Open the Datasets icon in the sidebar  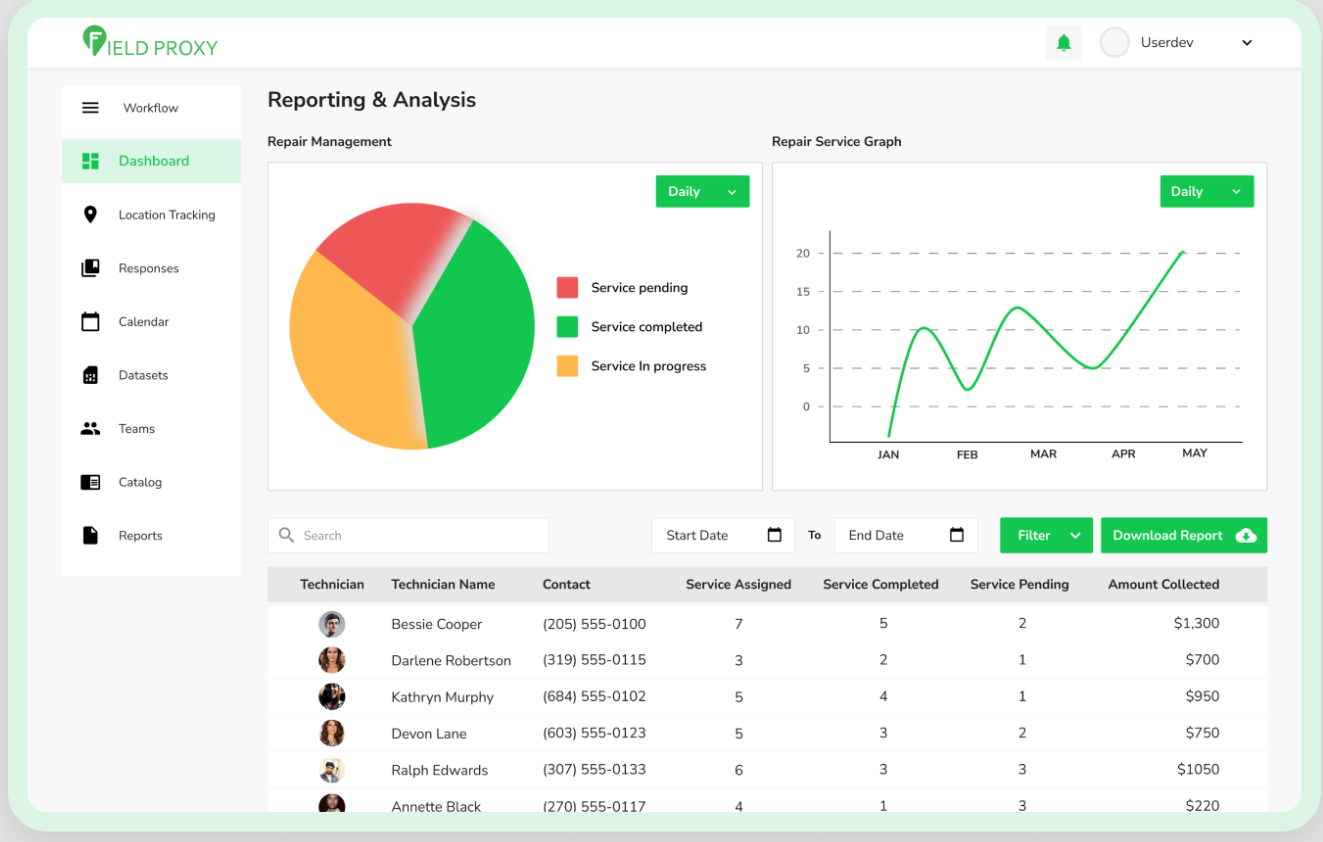coord(90,375)
